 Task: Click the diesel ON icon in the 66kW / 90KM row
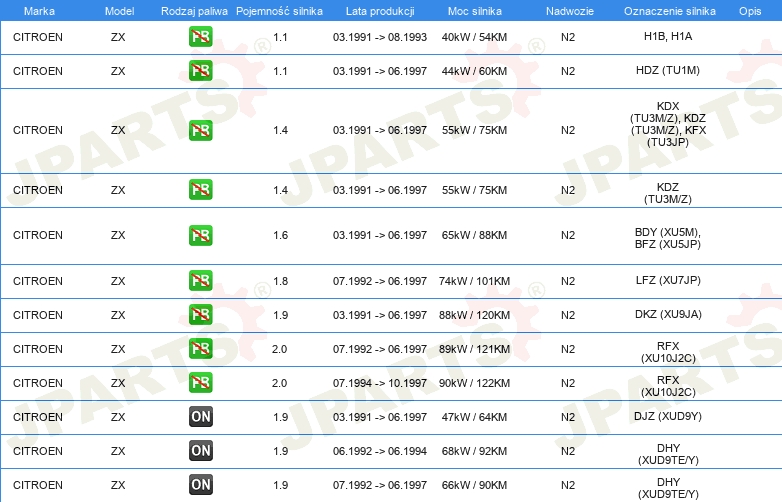tap(200, 485)
